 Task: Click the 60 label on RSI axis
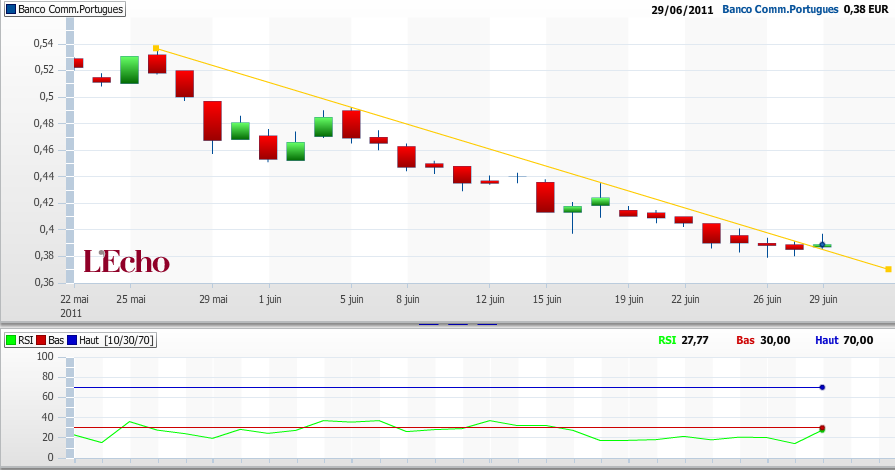pyautogui.click(x=47, y=397)
